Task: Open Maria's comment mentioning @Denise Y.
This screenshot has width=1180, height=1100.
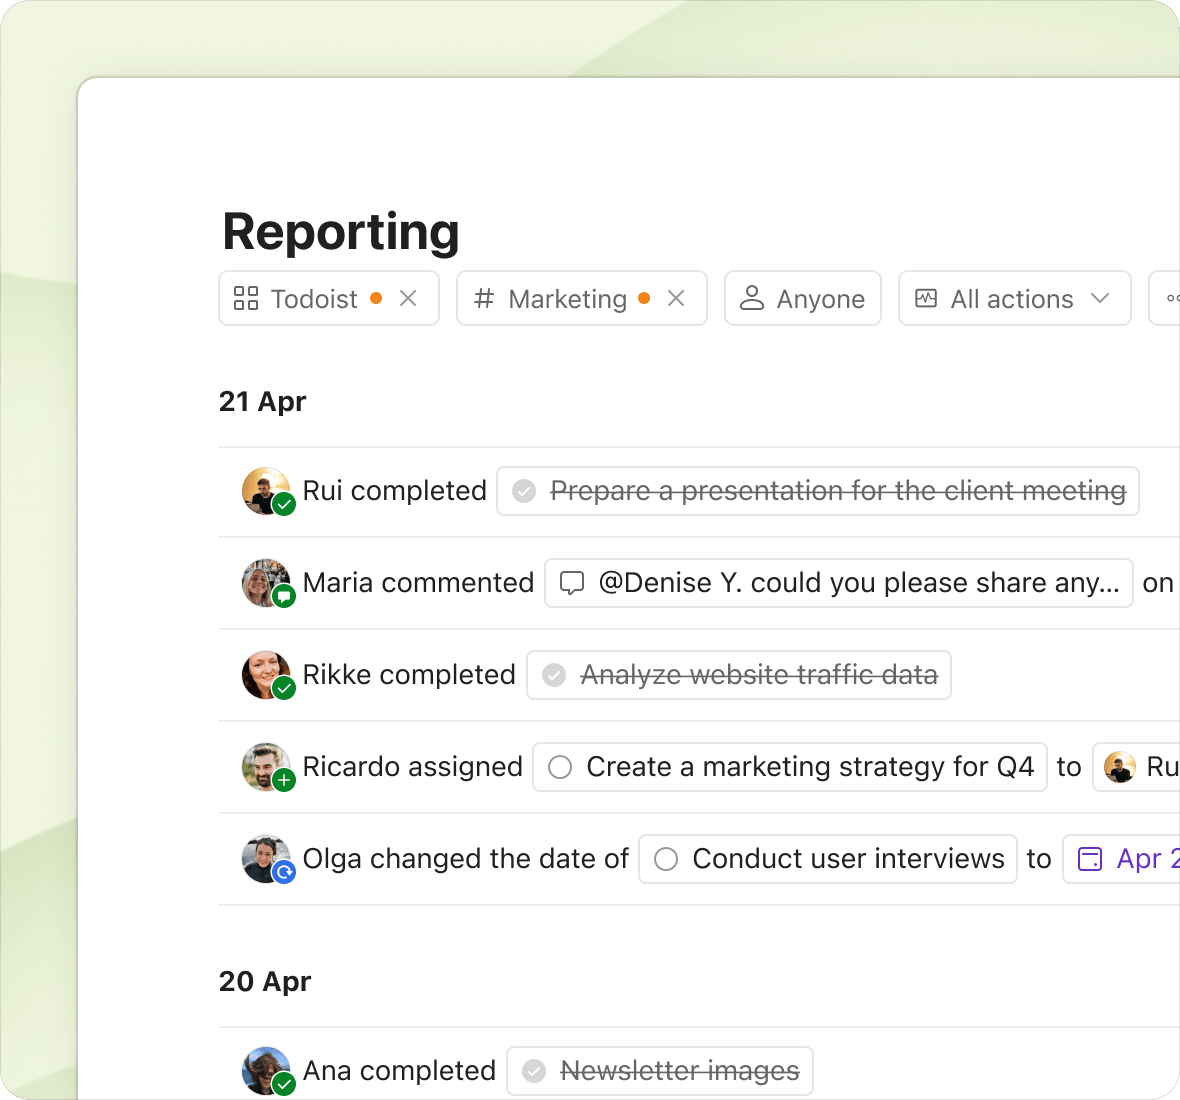Action: pos(839,583)
